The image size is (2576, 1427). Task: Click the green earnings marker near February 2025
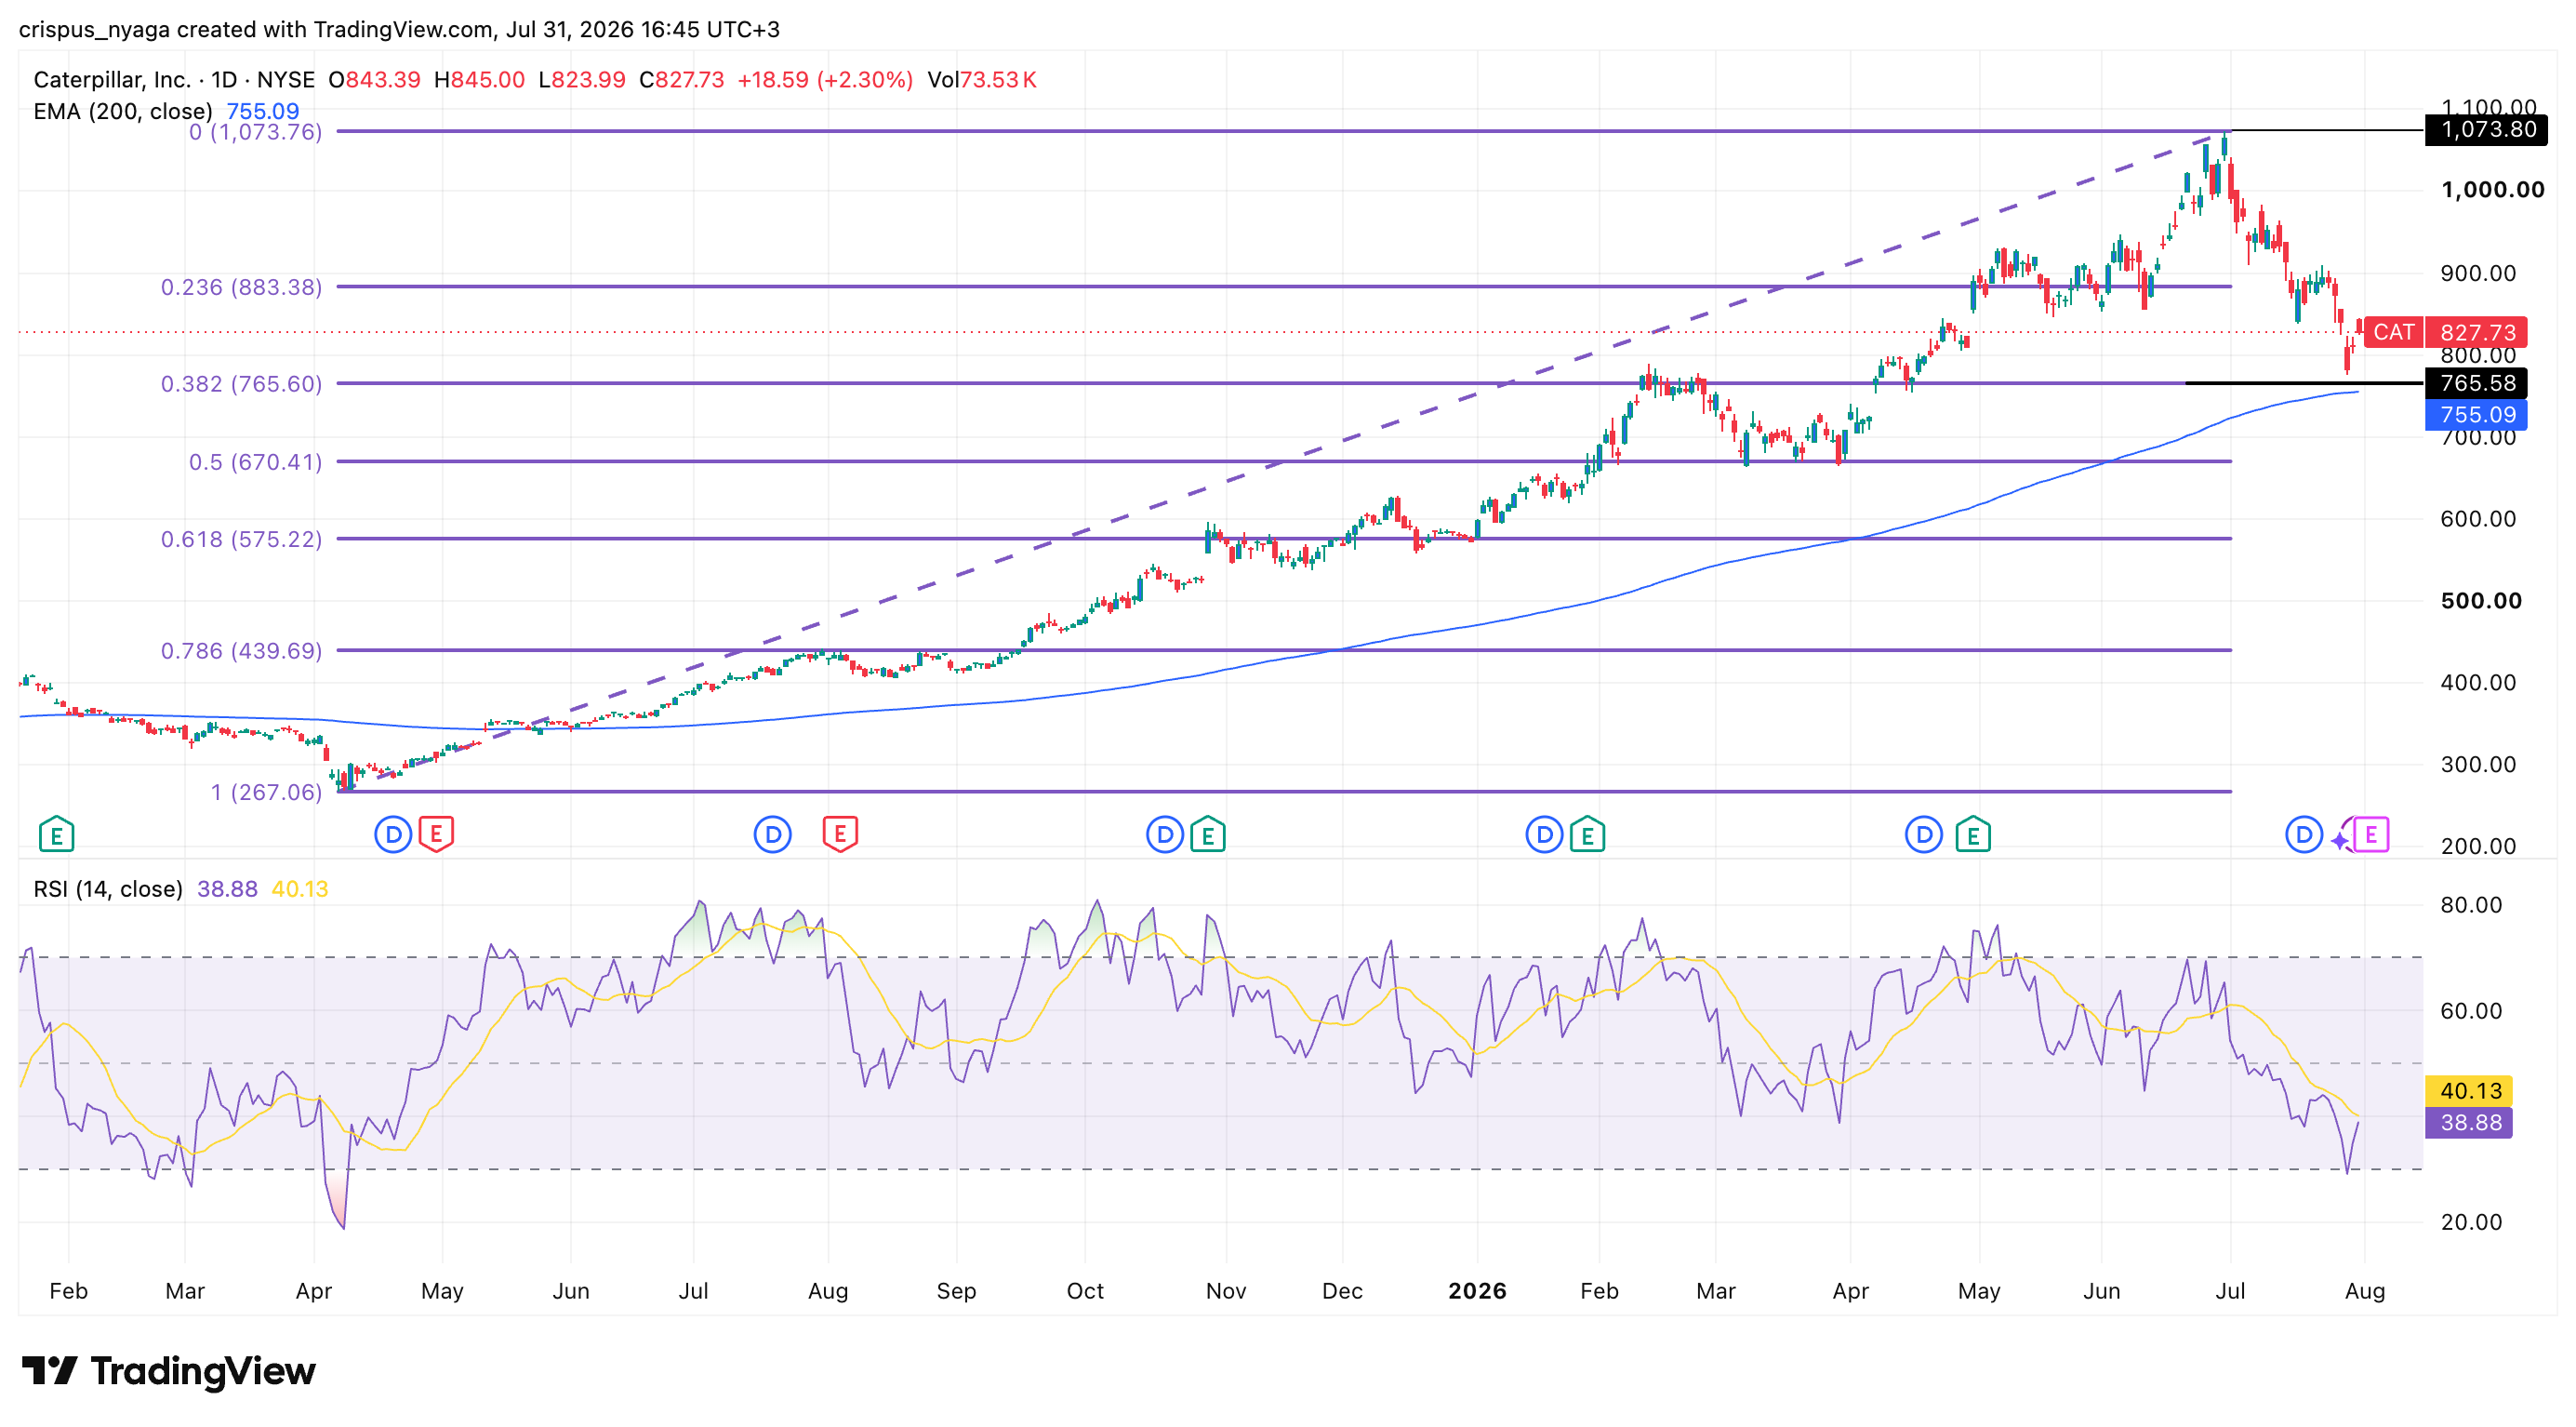pos(57,834)
